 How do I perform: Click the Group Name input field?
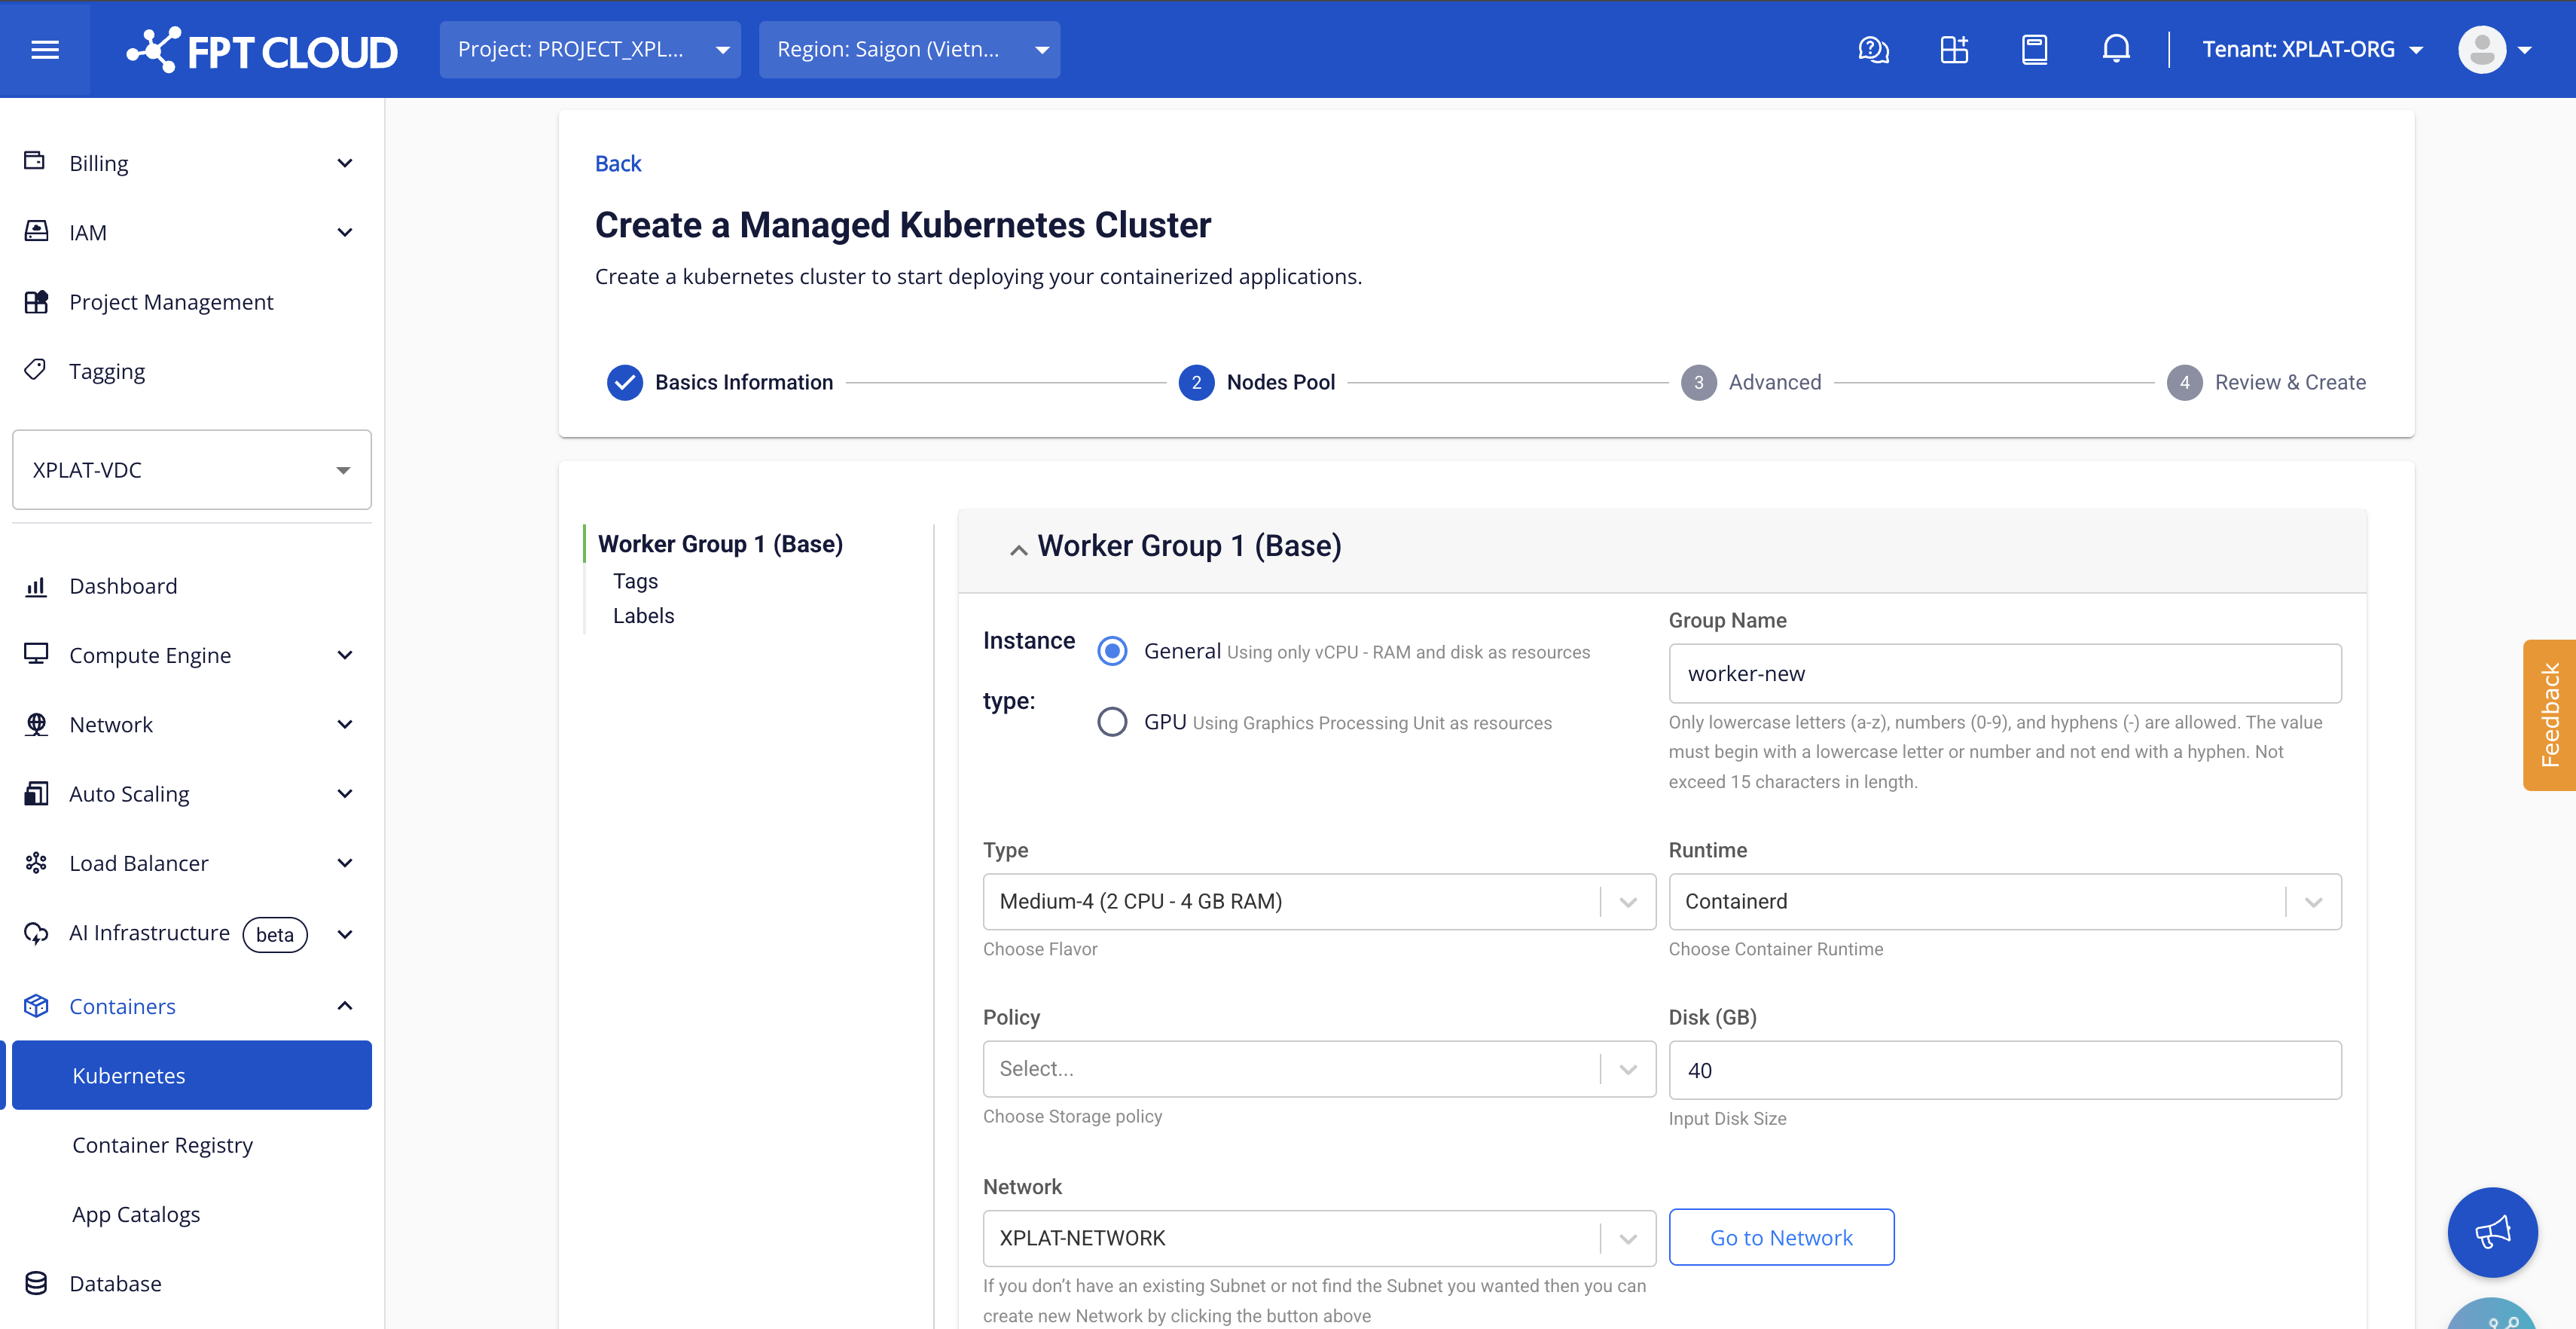tap(2004, 673)
